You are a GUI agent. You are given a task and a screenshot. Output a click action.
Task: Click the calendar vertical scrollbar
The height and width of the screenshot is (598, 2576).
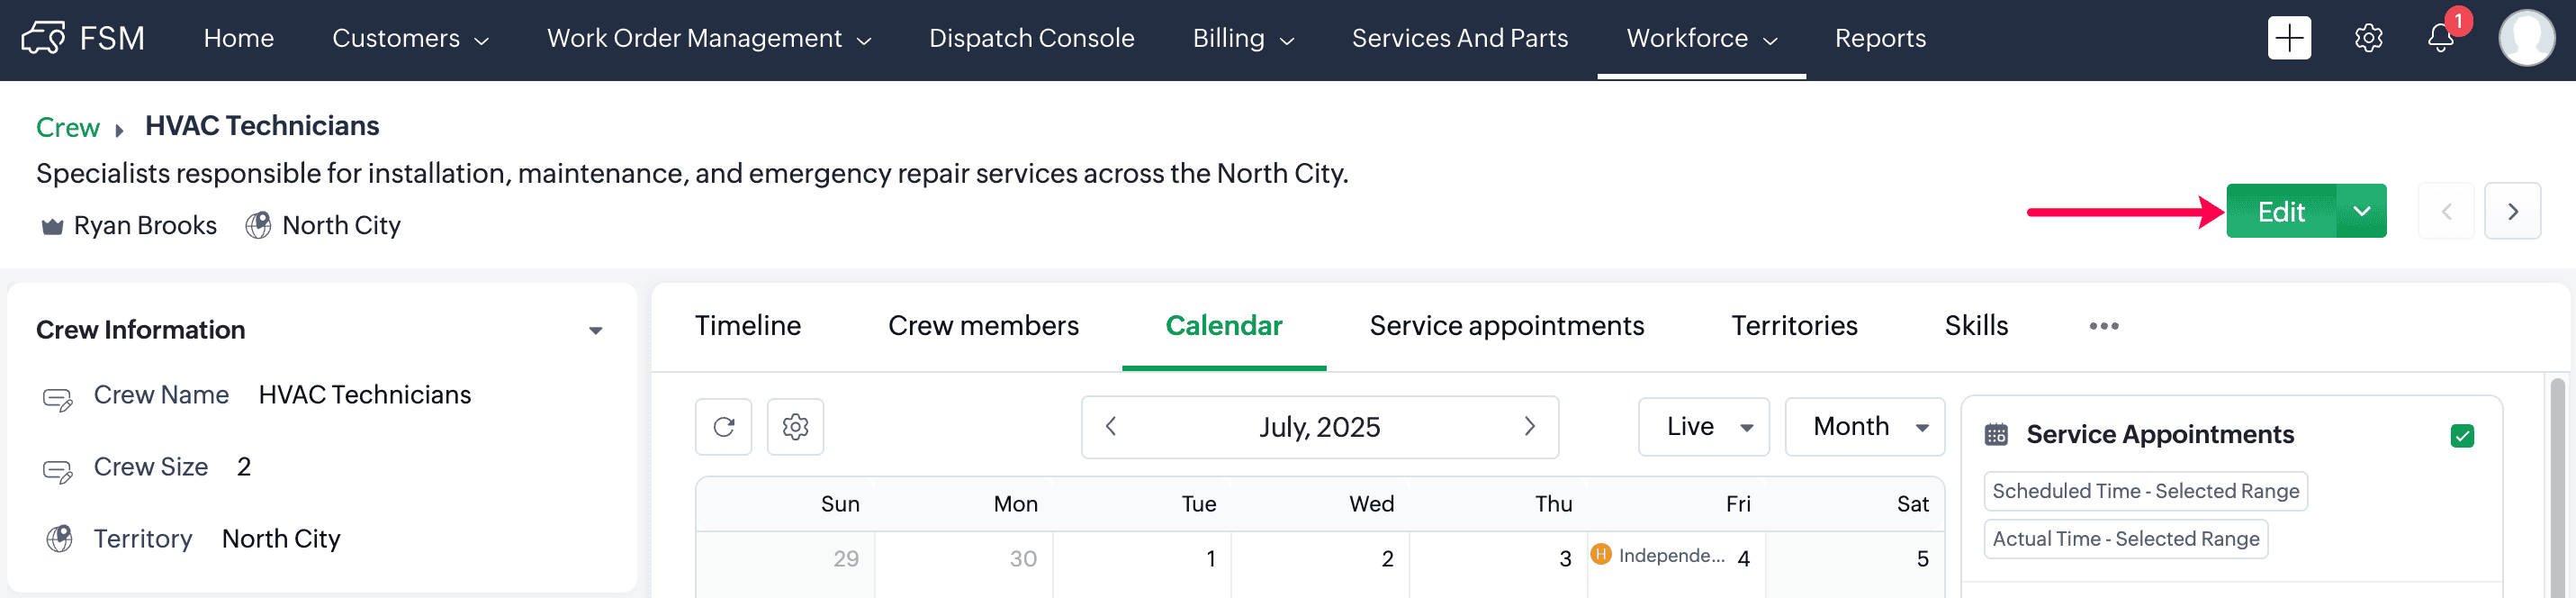tap(2557, 490)
